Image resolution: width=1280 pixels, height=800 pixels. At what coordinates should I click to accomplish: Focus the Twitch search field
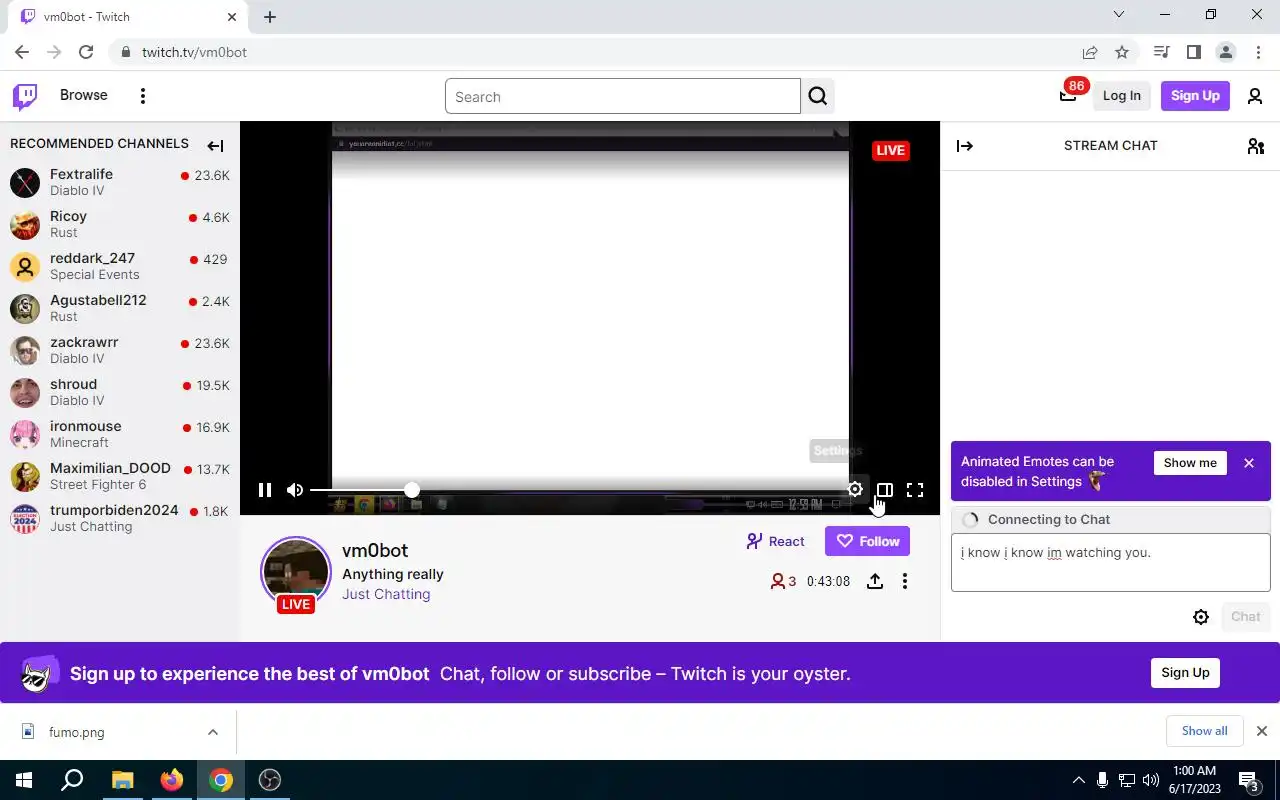pyautogui.click(x=623, y=97)
